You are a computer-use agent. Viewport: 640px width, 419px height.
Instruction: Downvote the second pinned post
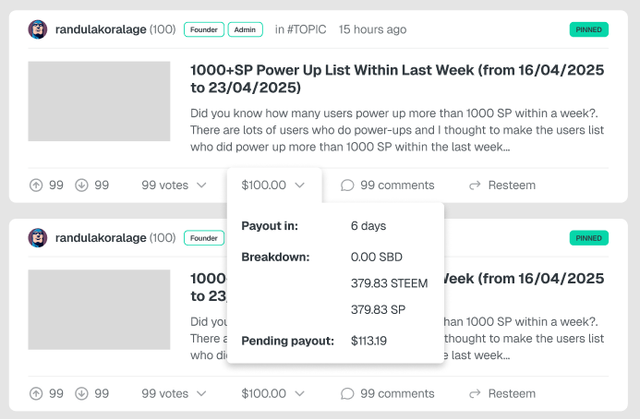(82, 394)
